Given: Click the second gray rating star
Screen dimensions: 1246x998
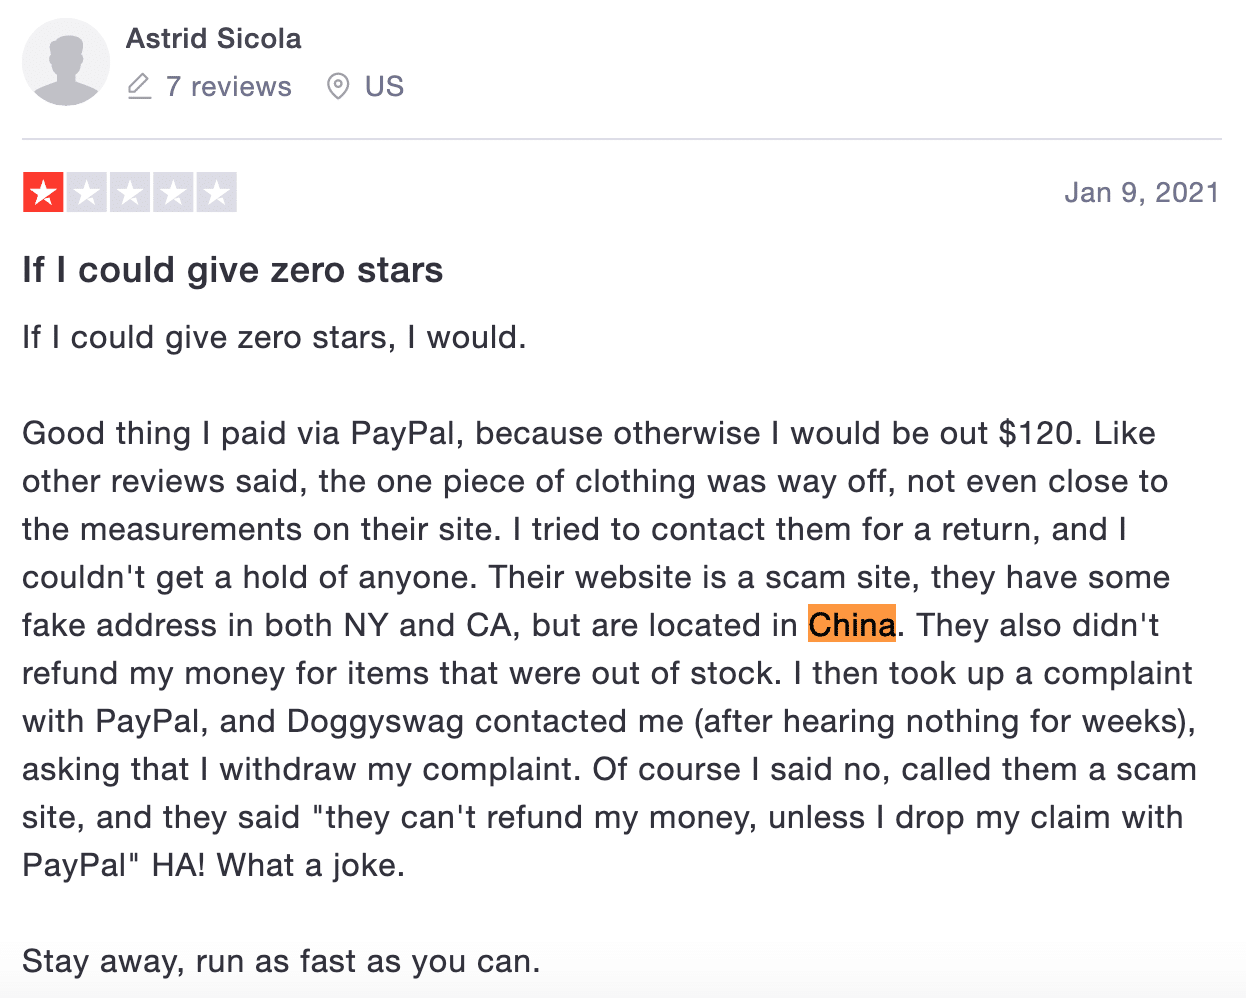Looking at the screenshot, I should 87,192.
